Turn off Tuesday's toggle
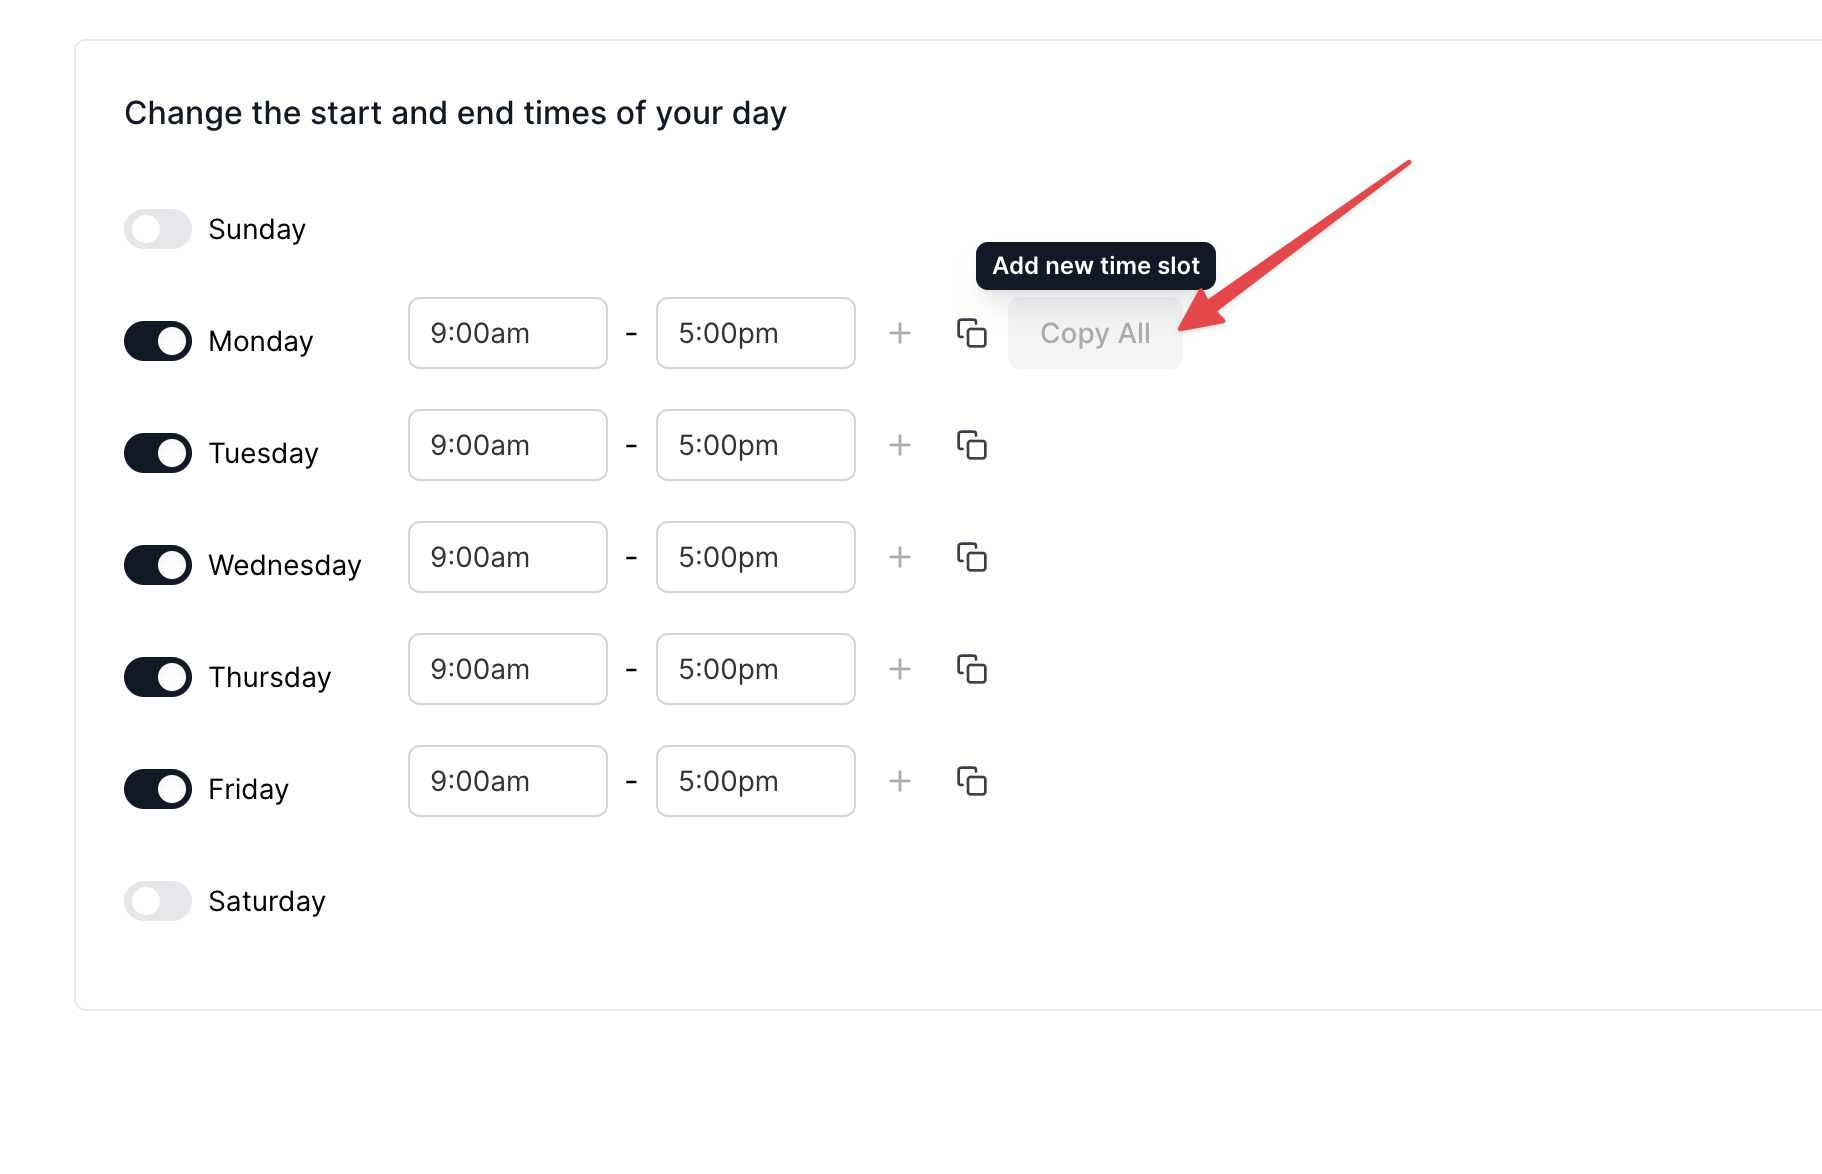The height and width of the screenshot is (1174, 1822). click(157, 453)
